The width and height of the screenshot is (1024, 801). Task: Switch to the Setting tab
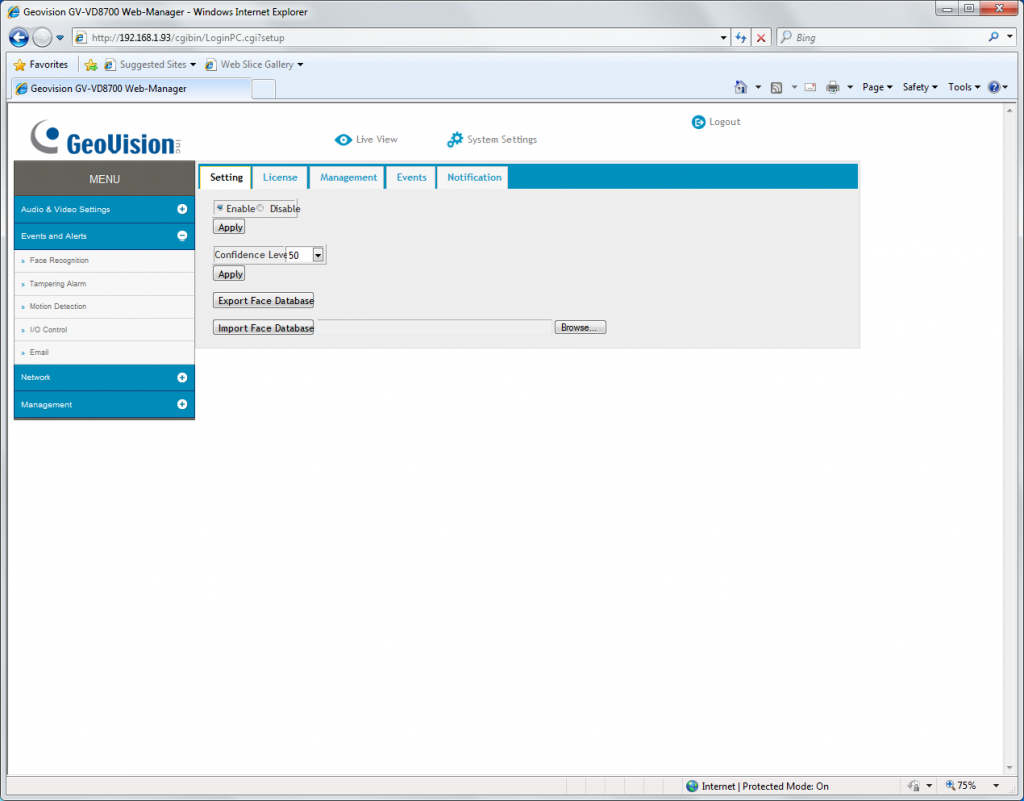[226, 177]
